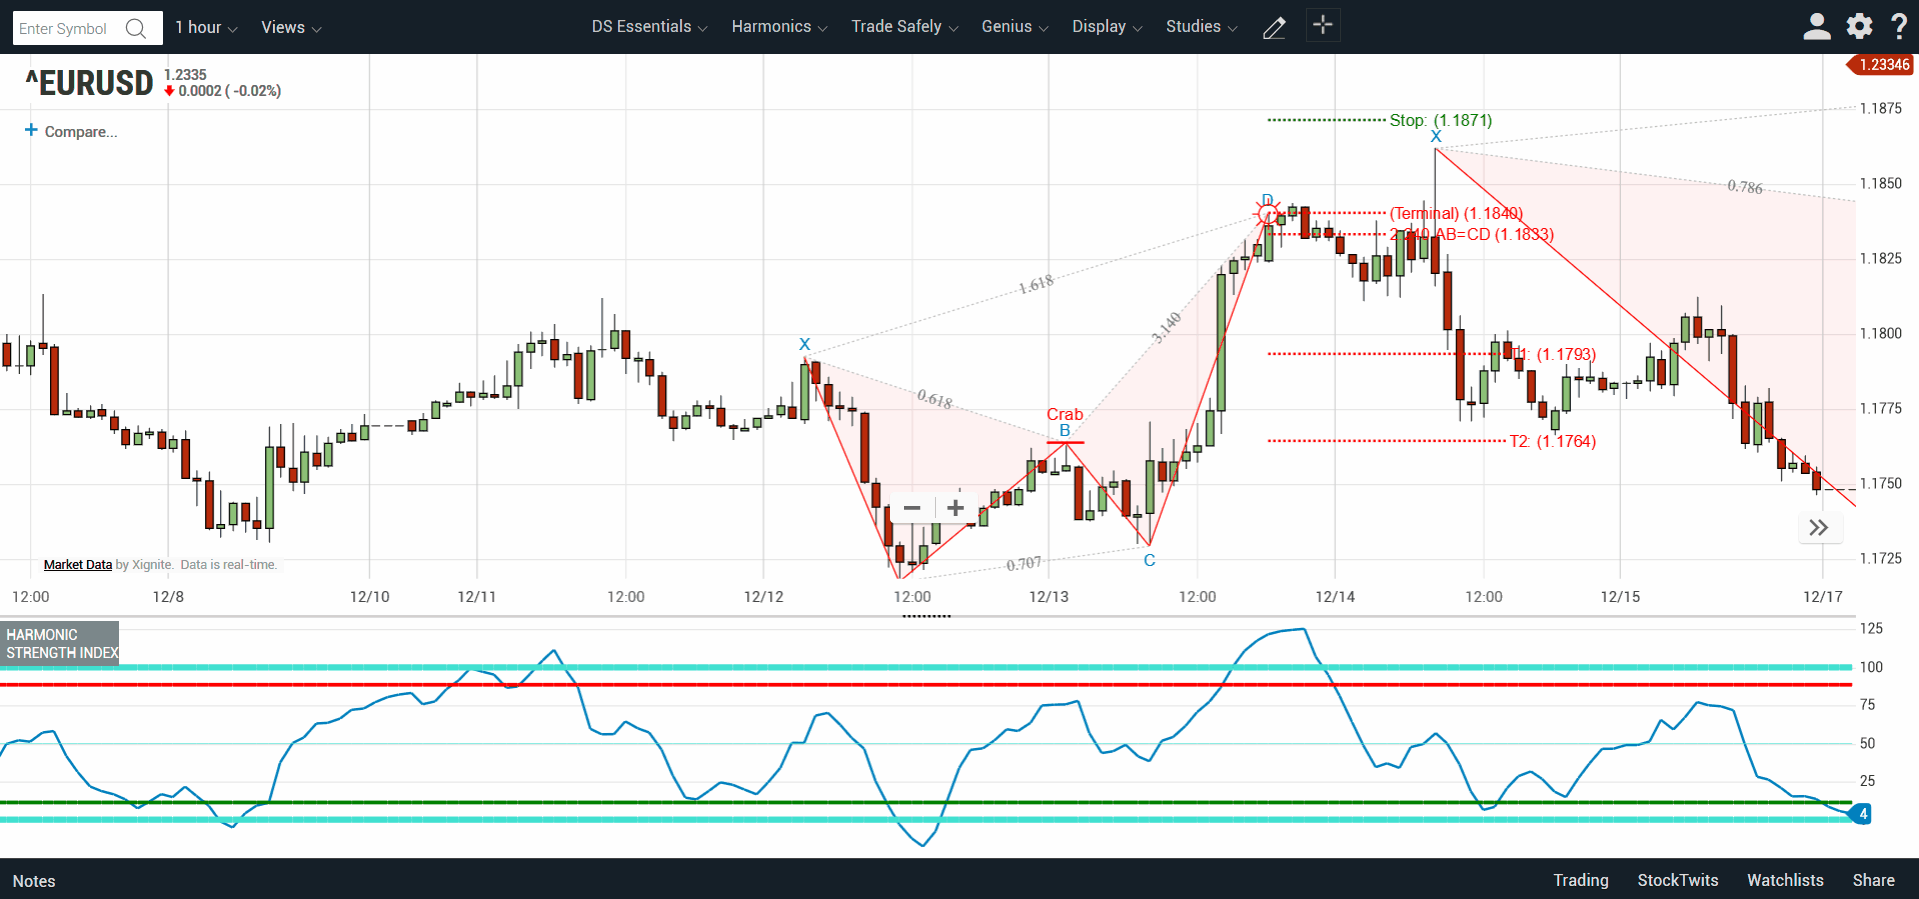Click the D point sun marker
This screenshot has width=1919, height=899.
tap(1268, 213)
